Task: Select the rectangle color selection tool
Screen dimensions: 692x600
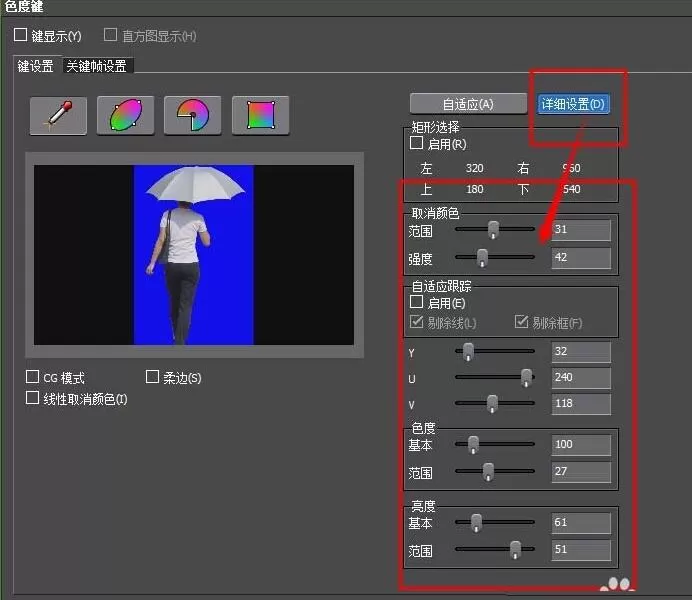Action: (x=261, y=116)
